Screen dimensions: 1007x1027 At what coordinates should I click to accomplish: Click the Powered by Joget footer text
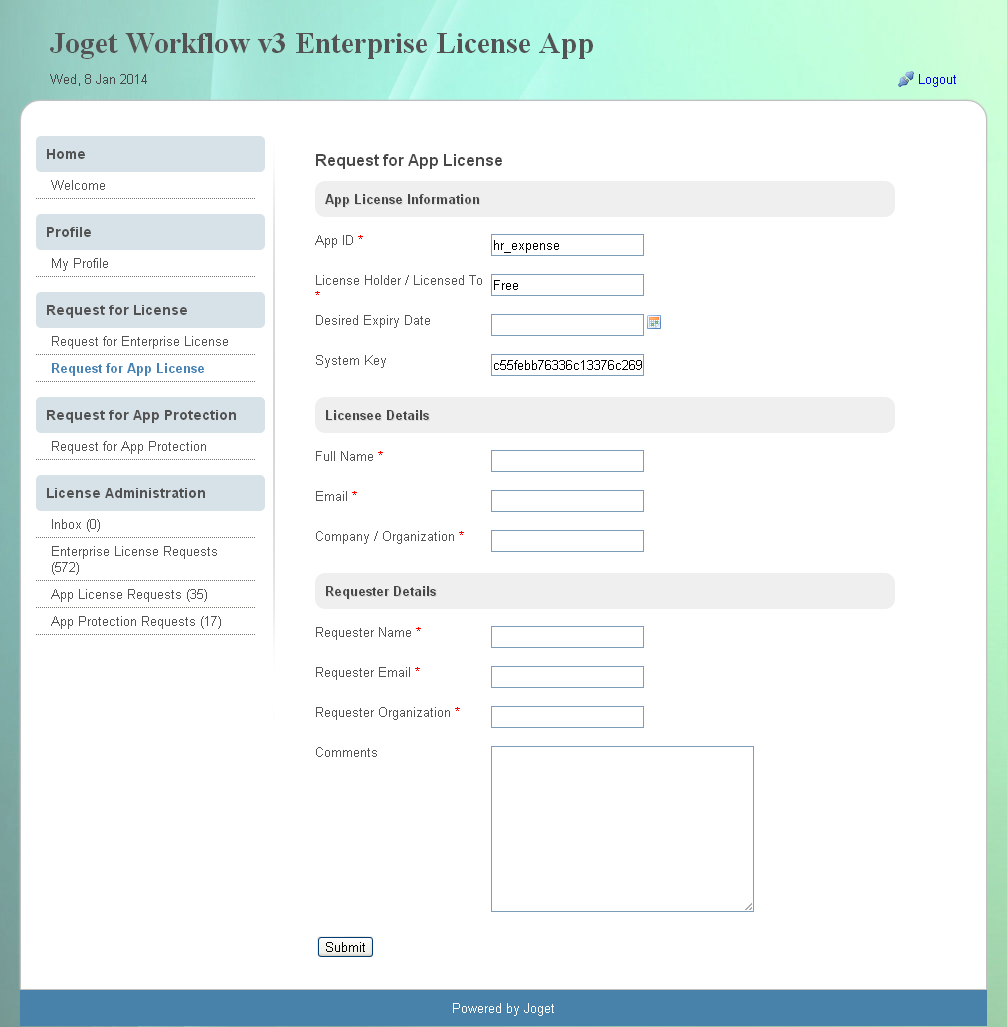pyautogui.click(x=503, y=1008)
